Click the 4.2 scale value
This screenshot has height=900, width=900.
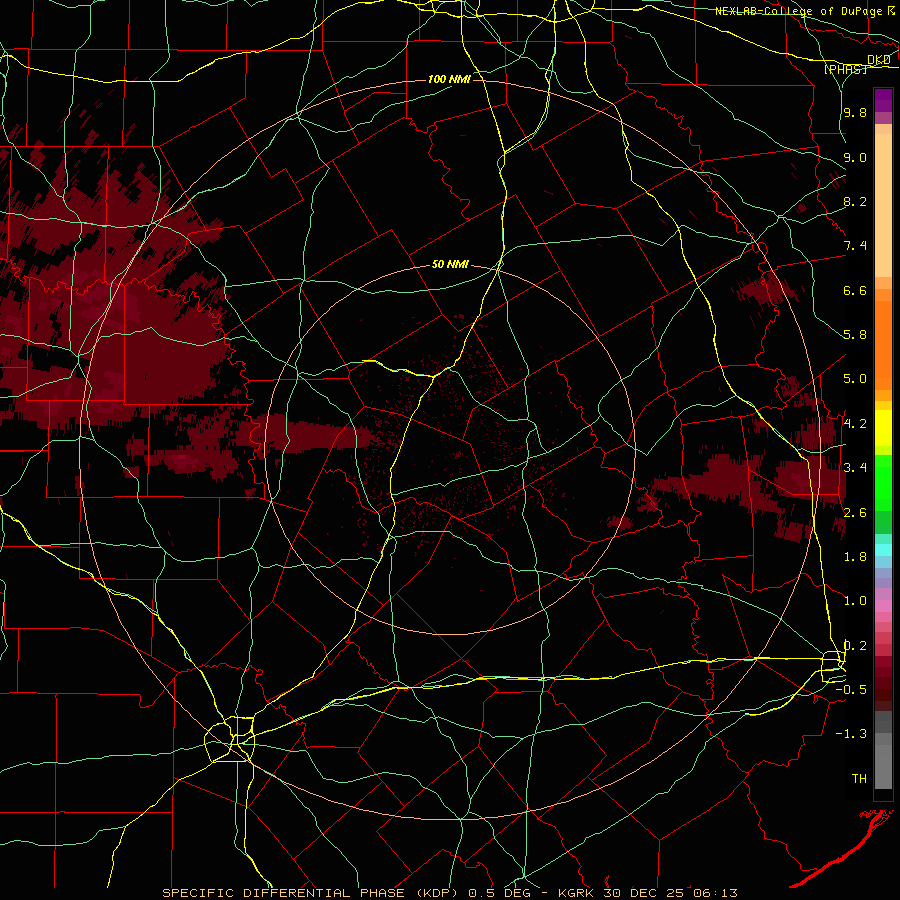point(855,424)
